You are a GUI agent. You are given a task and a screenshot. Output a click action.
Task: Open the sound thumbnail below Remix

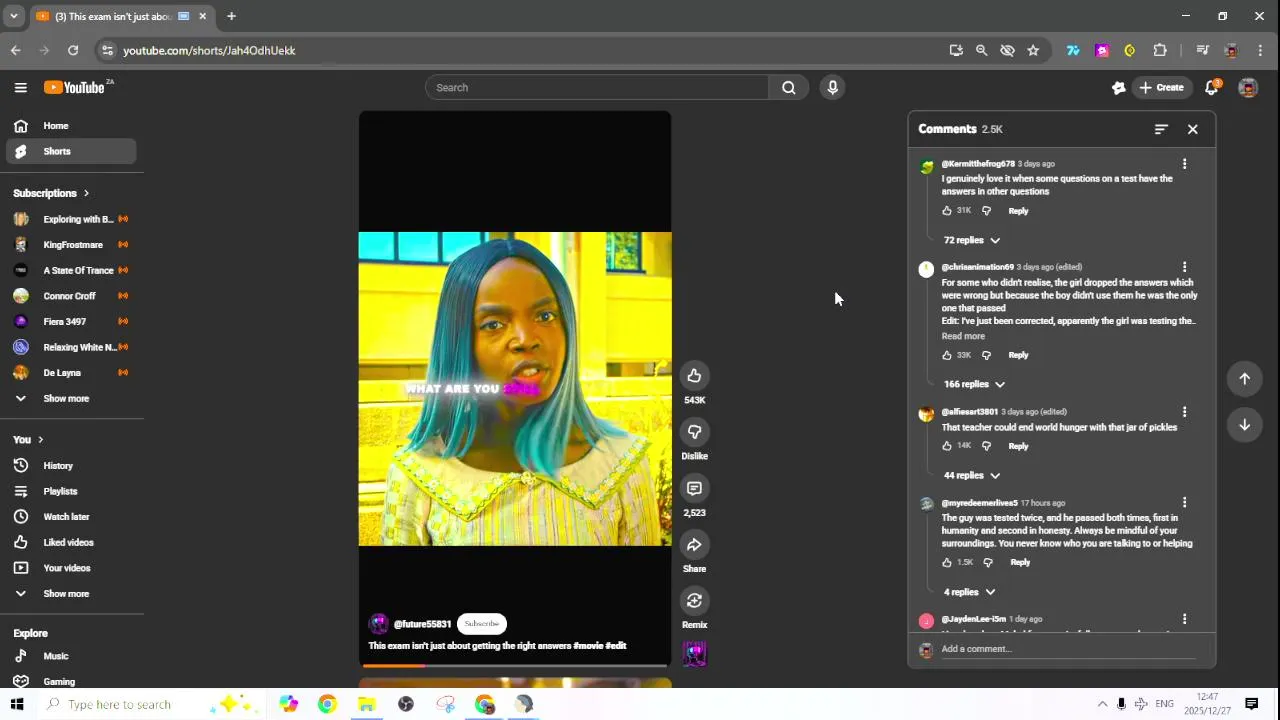tap(694, 654)
